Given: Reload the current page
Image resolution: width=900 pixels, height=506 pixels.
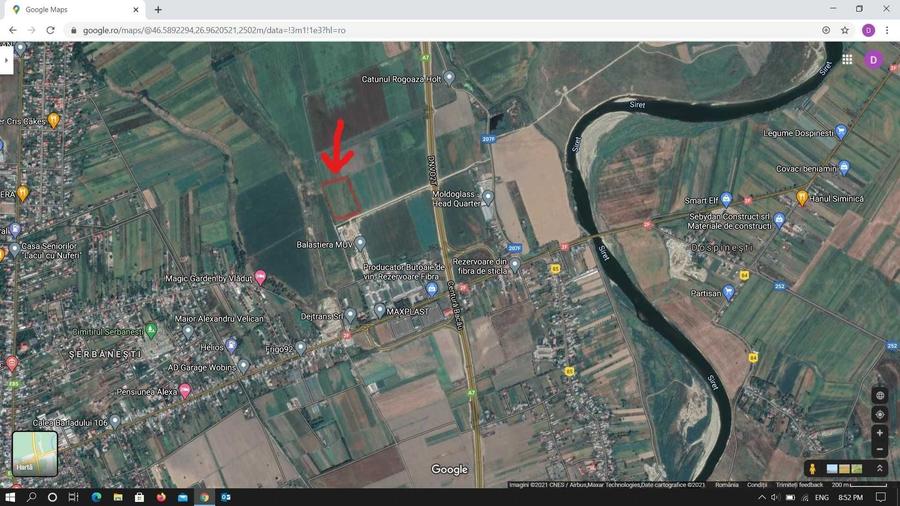Looking at the screenshot, I should click(x=51, y=30).
